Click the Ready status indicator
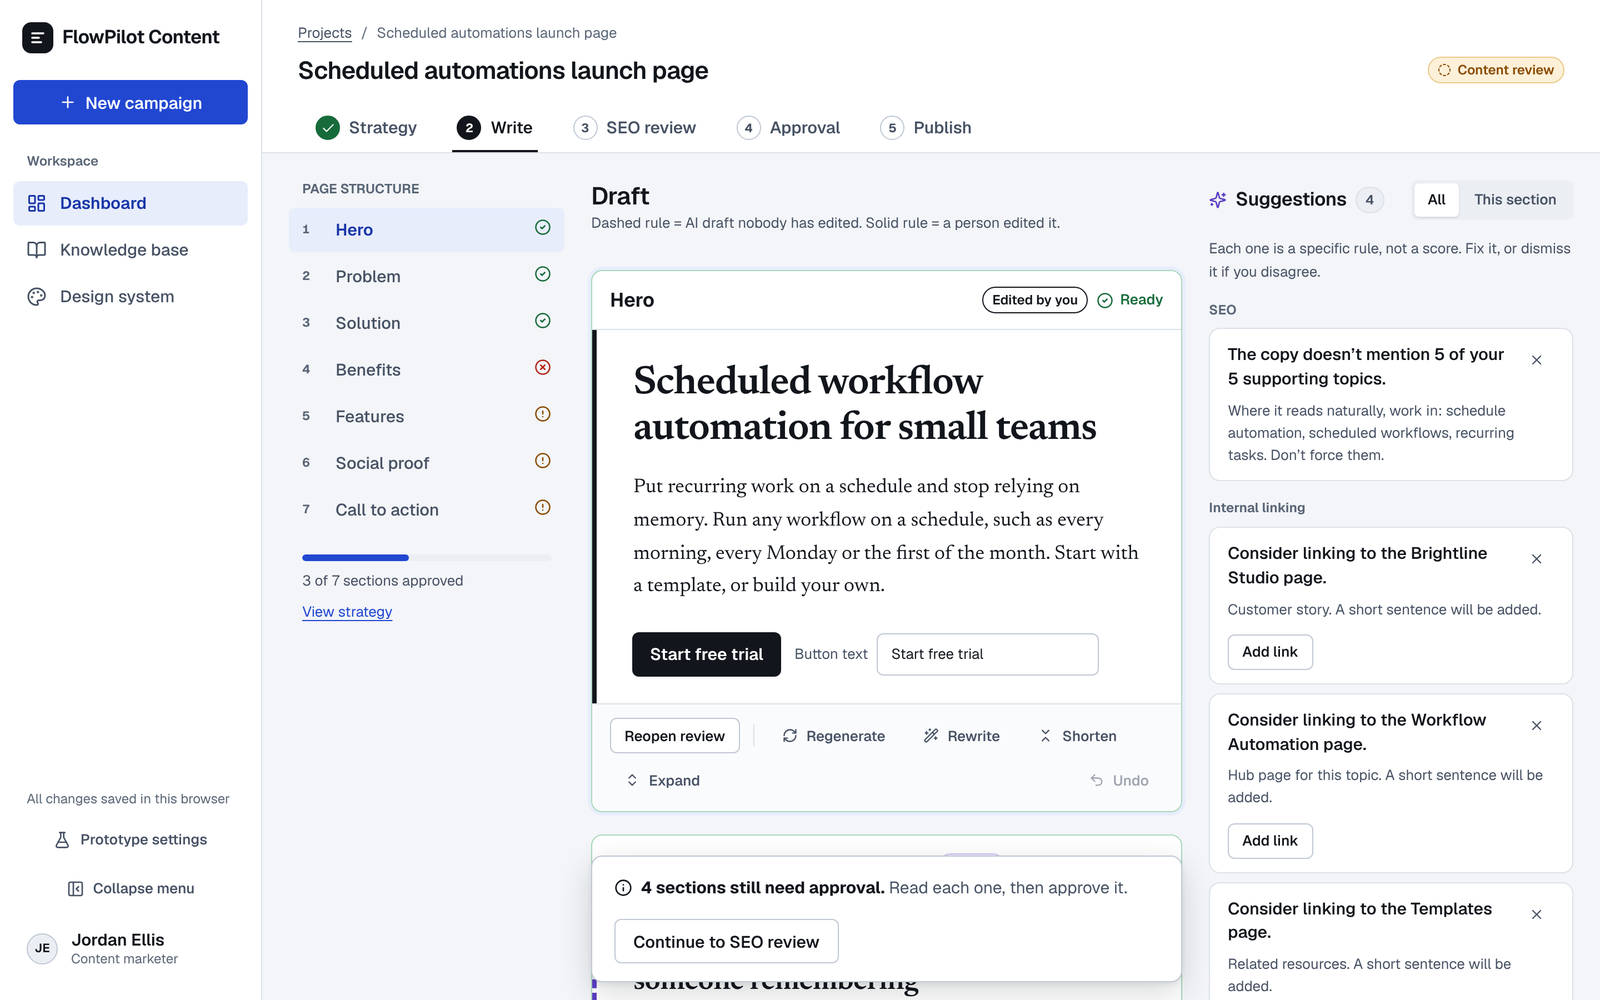1600x1000 pixels. (x=1130, y=300)
